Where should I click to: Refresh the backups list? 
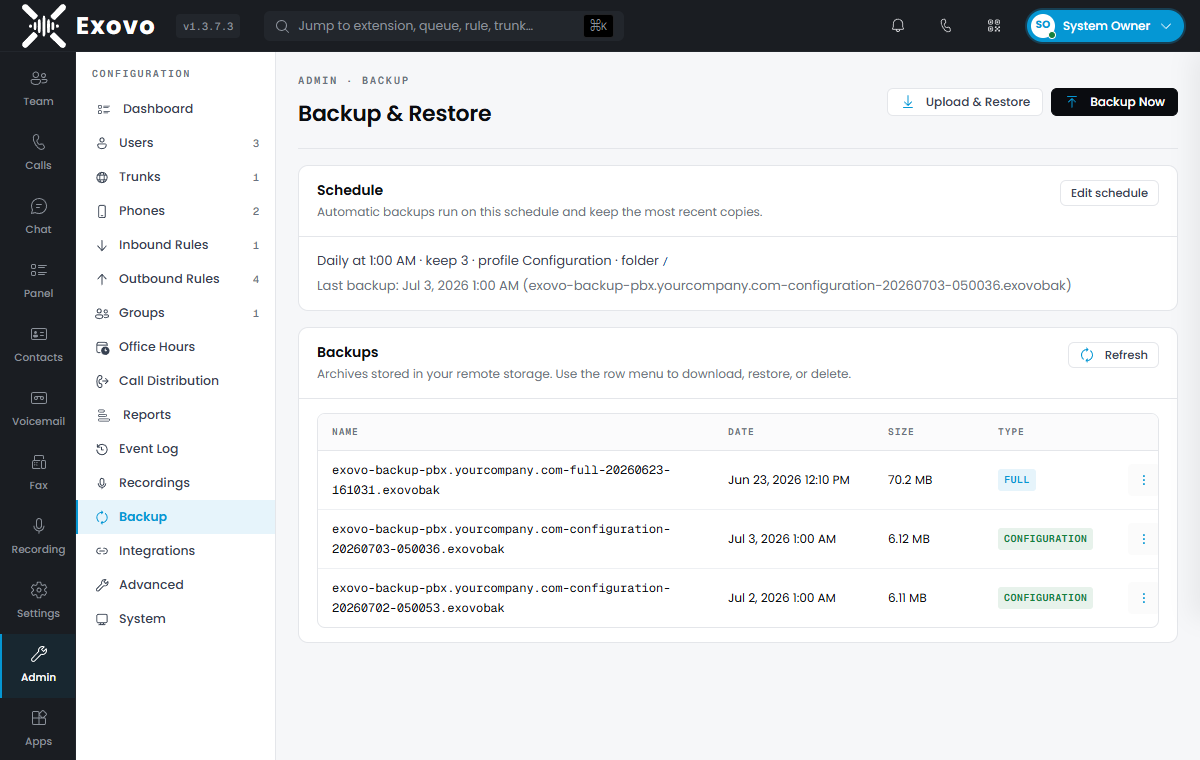coord(1113,355)
